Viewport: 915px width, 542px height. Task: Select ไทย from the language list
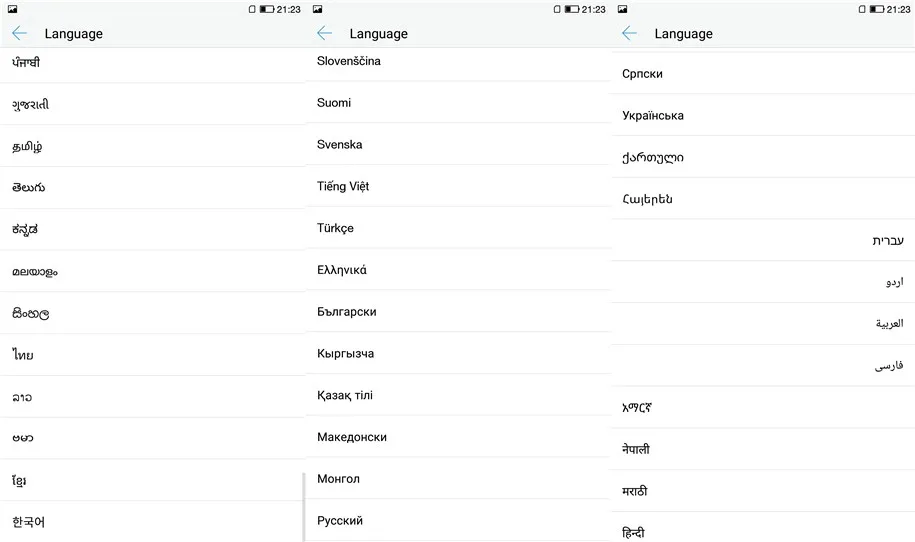[152, 355]
